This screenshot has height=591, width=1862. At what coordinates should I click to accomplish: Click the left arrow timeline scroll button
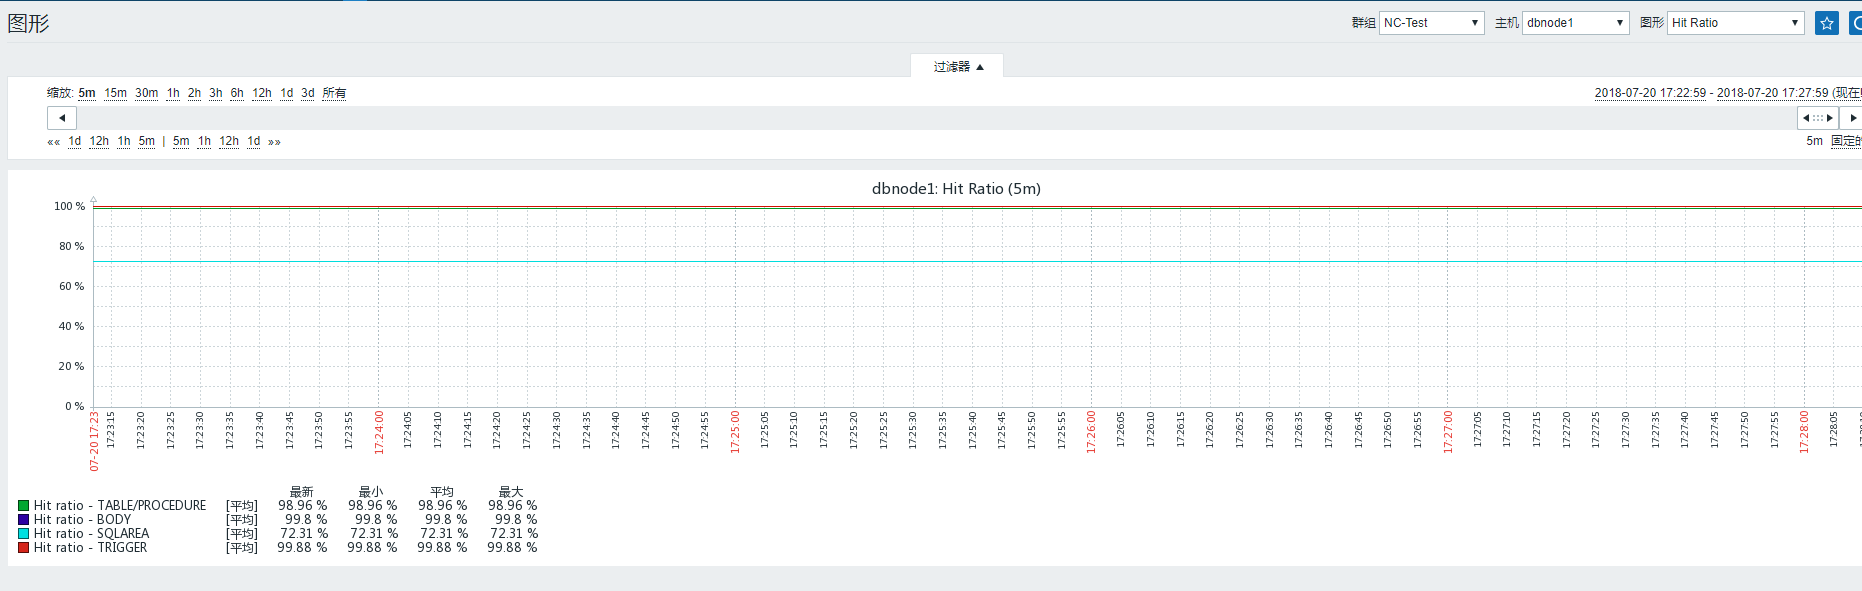click(62, 118)
